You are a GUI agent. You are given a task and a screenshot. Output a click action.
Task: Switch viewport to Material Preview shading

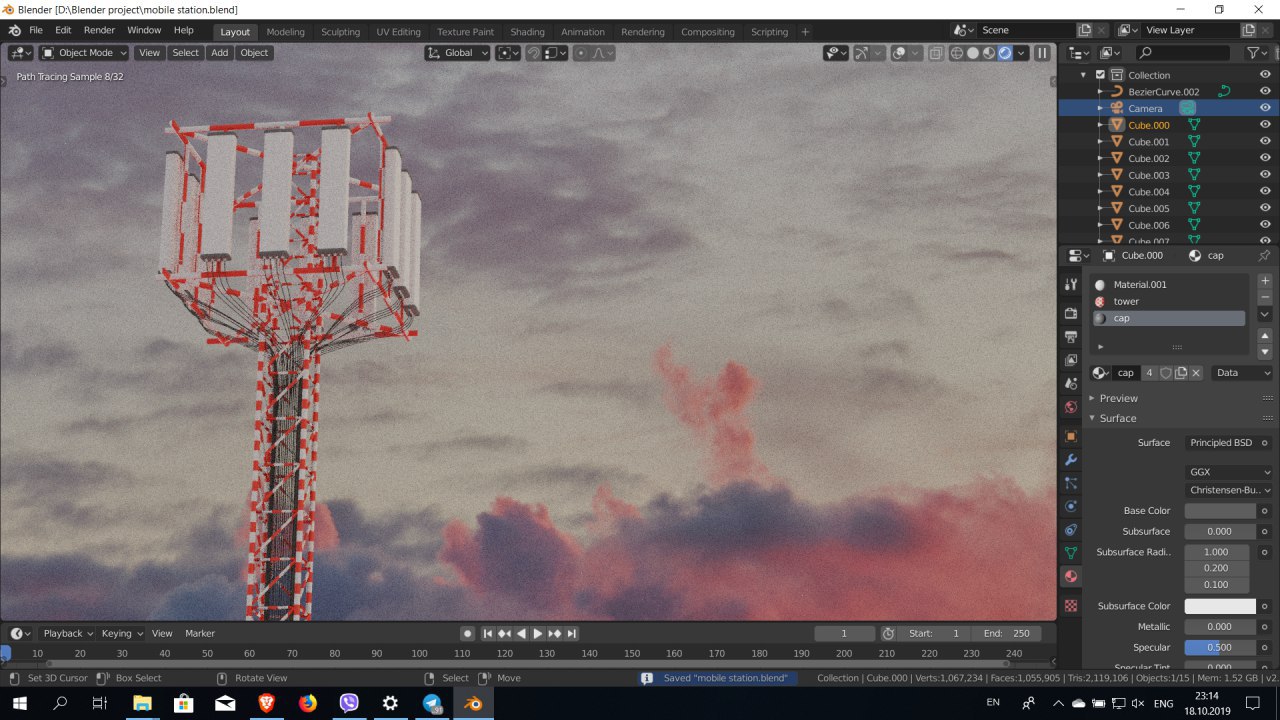[x=989, y=53]
